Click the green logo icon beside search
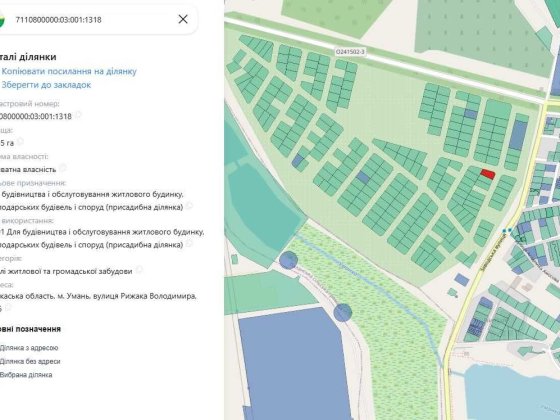The image size is (560, 420). [x=2, y=19]
